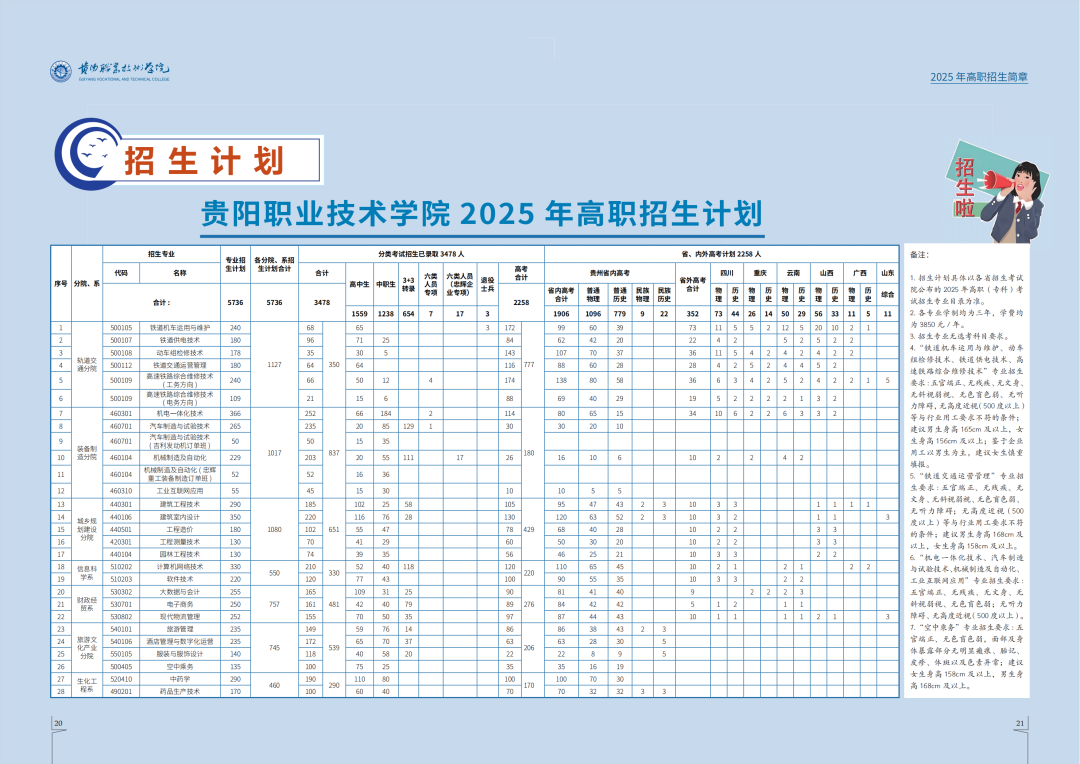Select the 招生专业 column header

(x=161, y=255)
